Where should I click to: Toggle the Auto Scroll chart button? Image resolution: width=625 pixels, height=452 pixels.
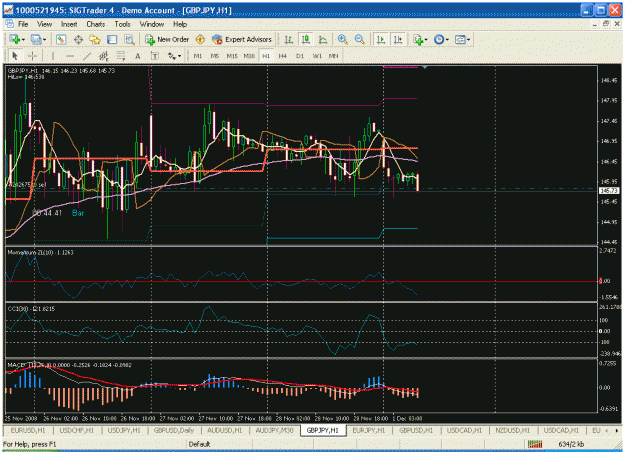381,39
